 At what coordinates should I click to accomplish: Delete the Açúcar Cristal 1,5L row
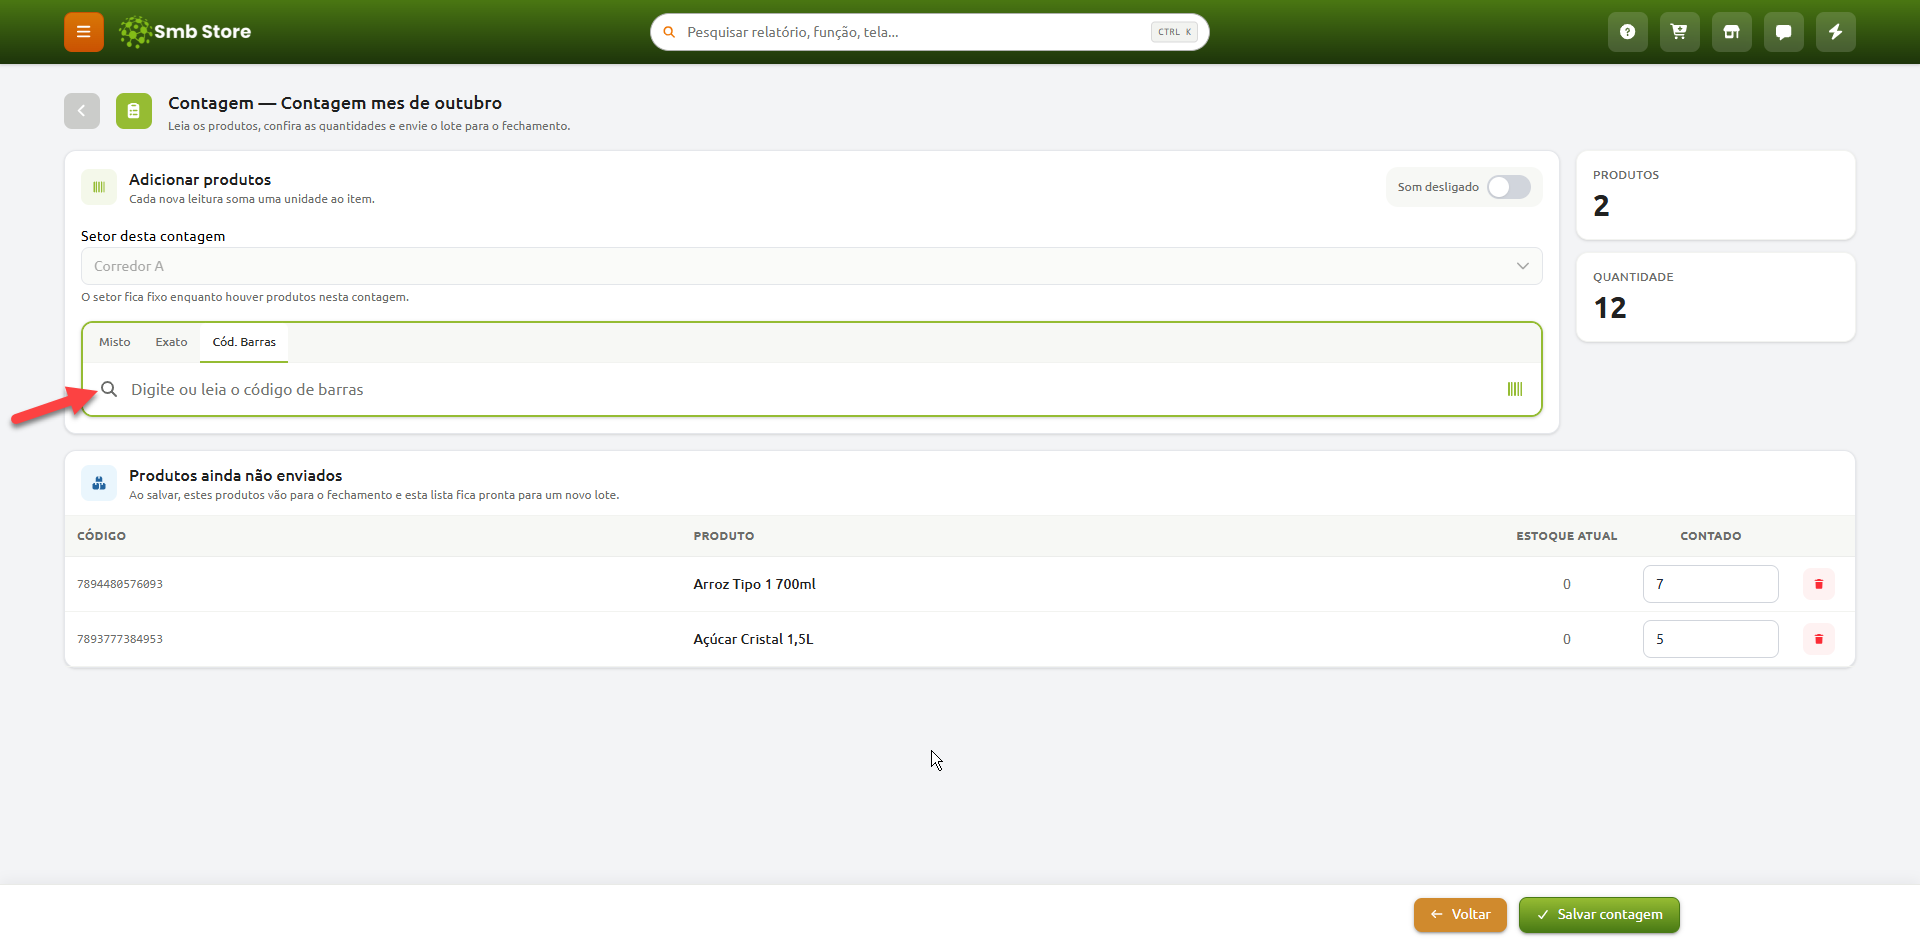1819,639
